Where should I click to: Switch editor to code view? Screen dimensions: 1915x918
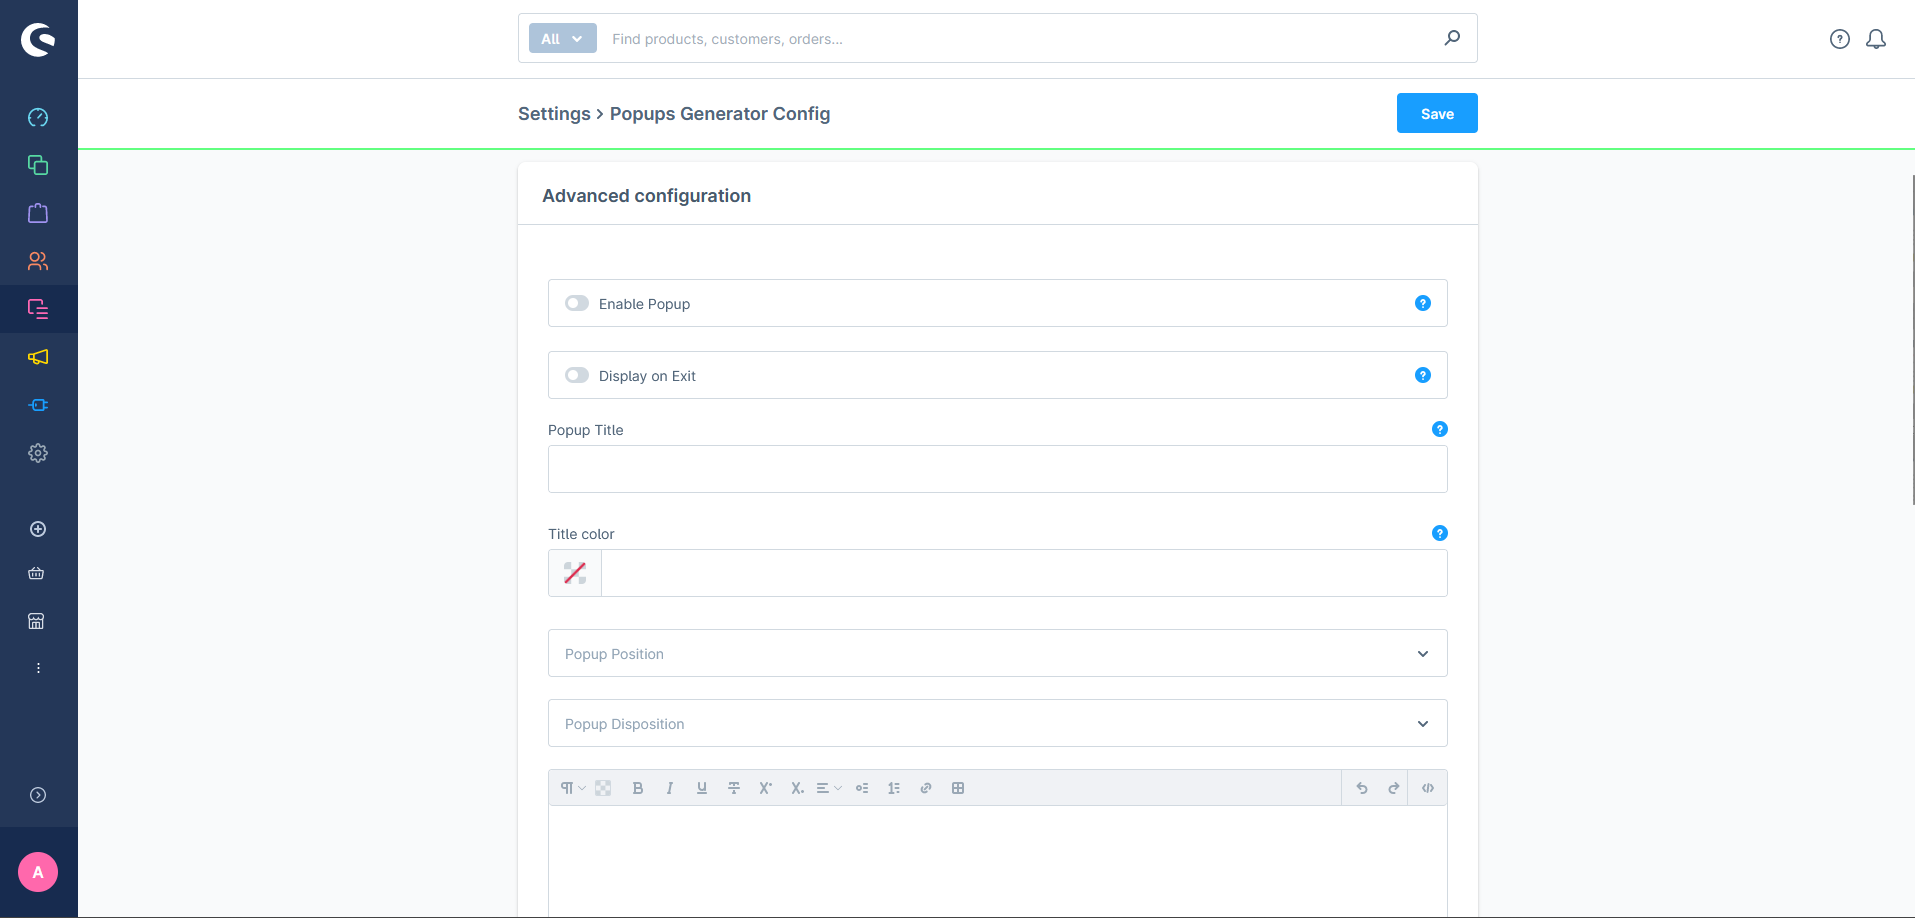click(x=1428, y=788)
